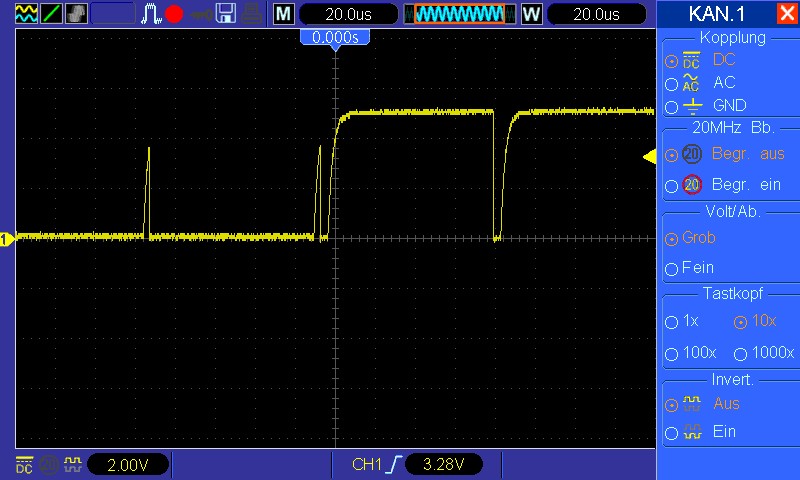
Task: Click the 2.00V channel scale readout
Action: [x=127, y=465]
